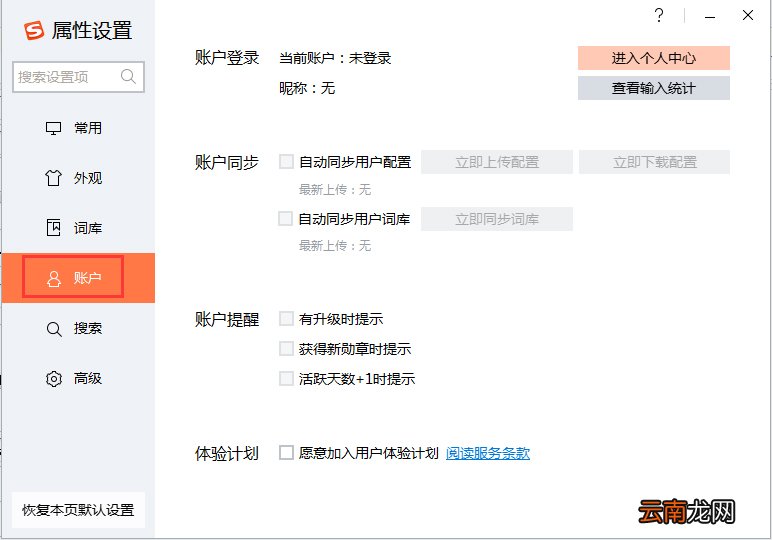
Task: Click the monitor icon beside 常用
Action: (x=53, y=128)
